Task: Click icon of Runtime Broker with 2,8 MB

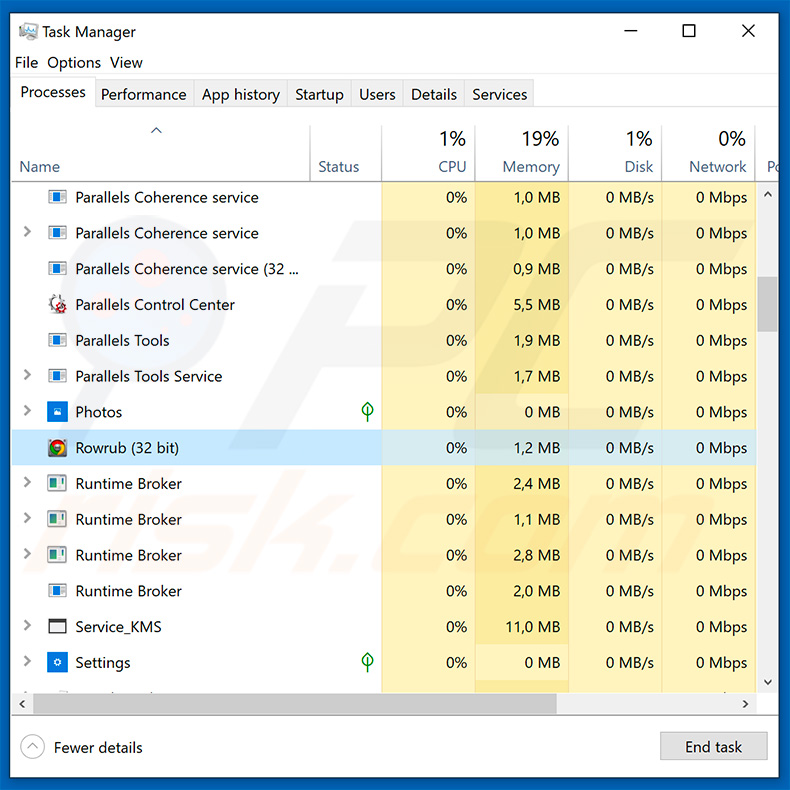Action: (x=57, y=555)
